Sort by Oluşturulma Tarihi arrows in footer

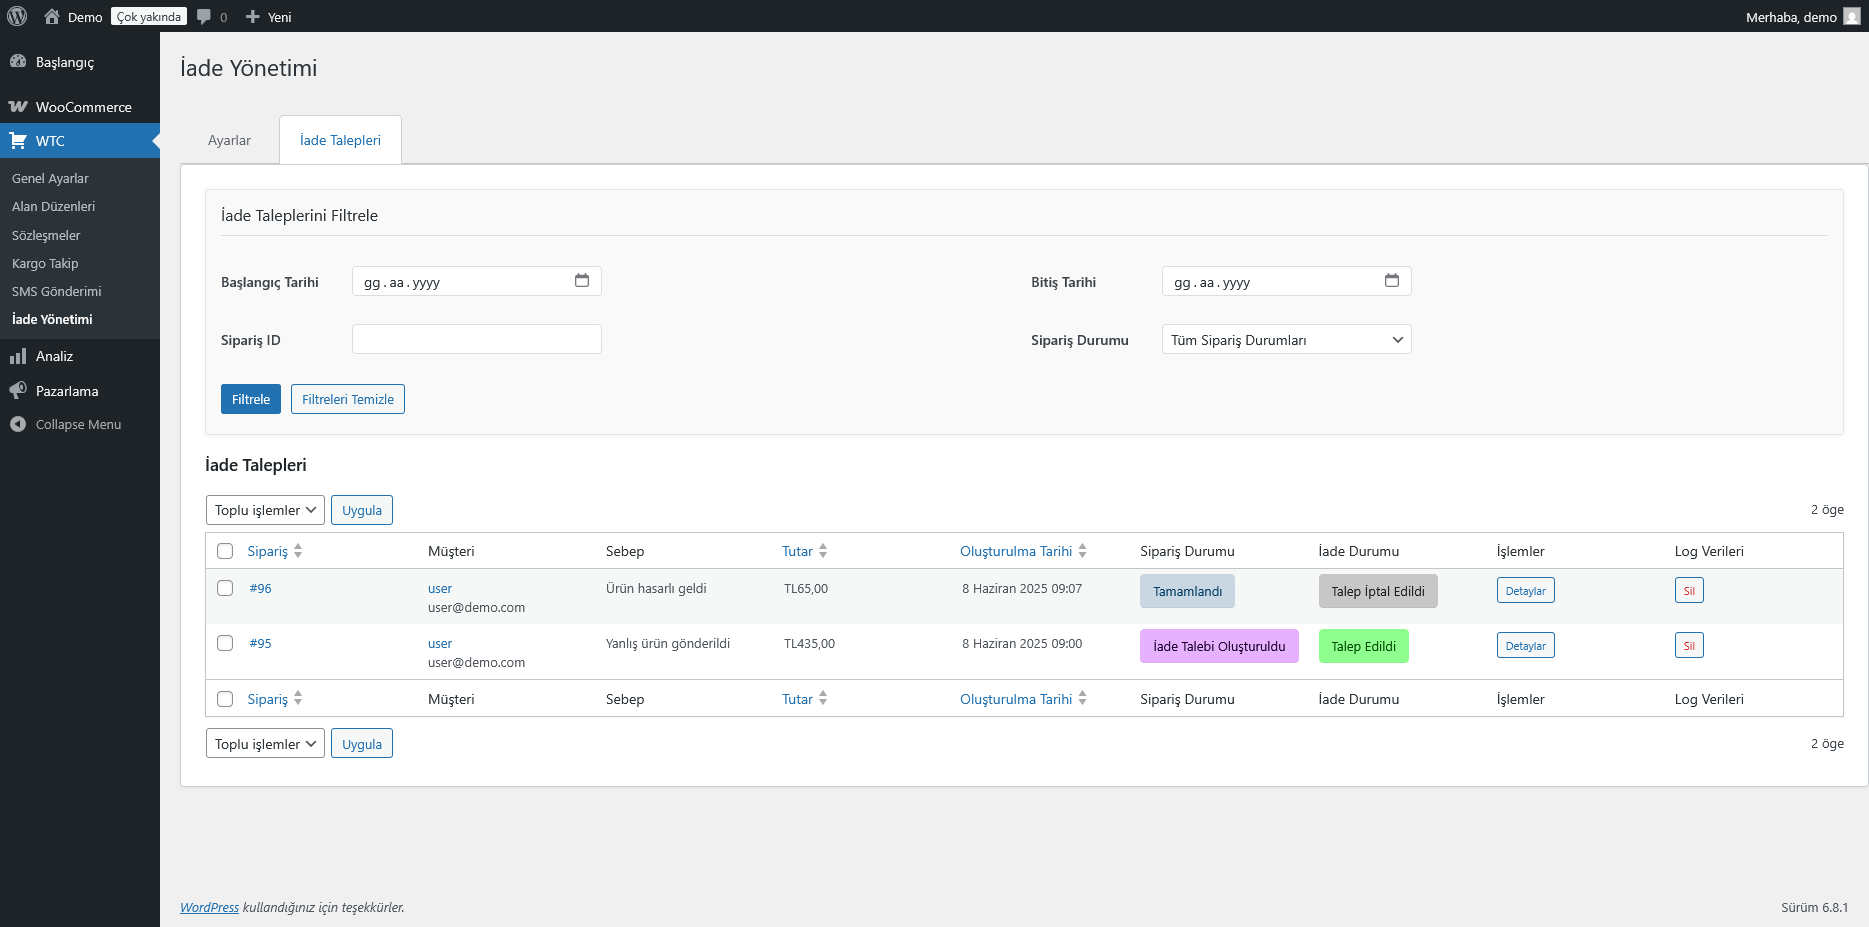1082,699
